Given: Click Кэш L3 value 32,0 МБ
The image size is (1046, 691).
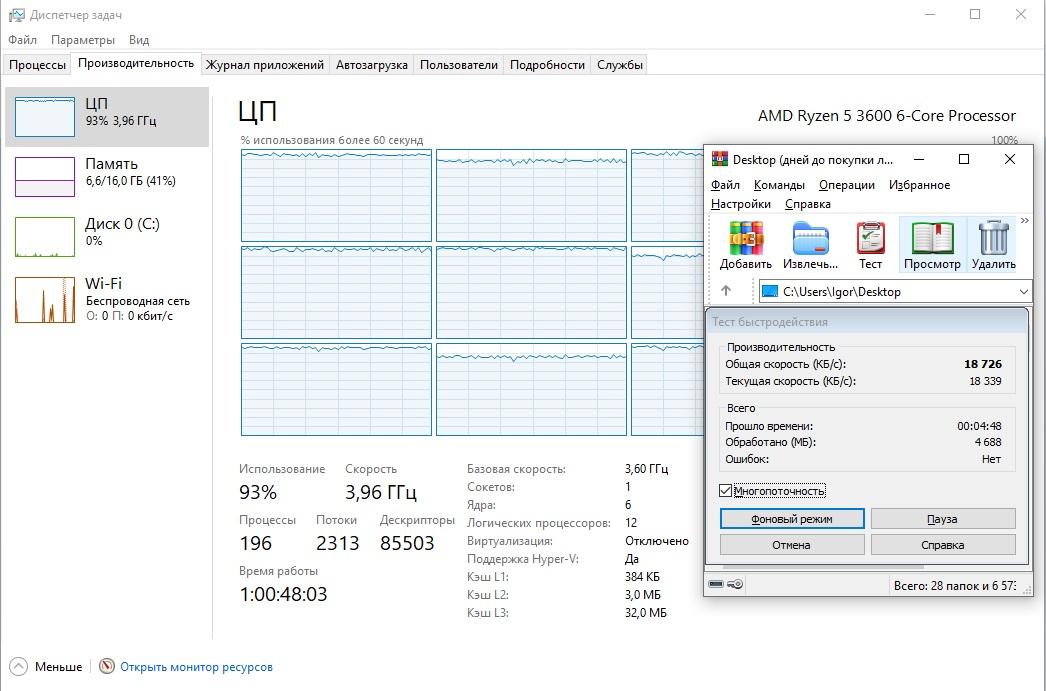Looking at the screenshot, I should click(x=645, y=612).
